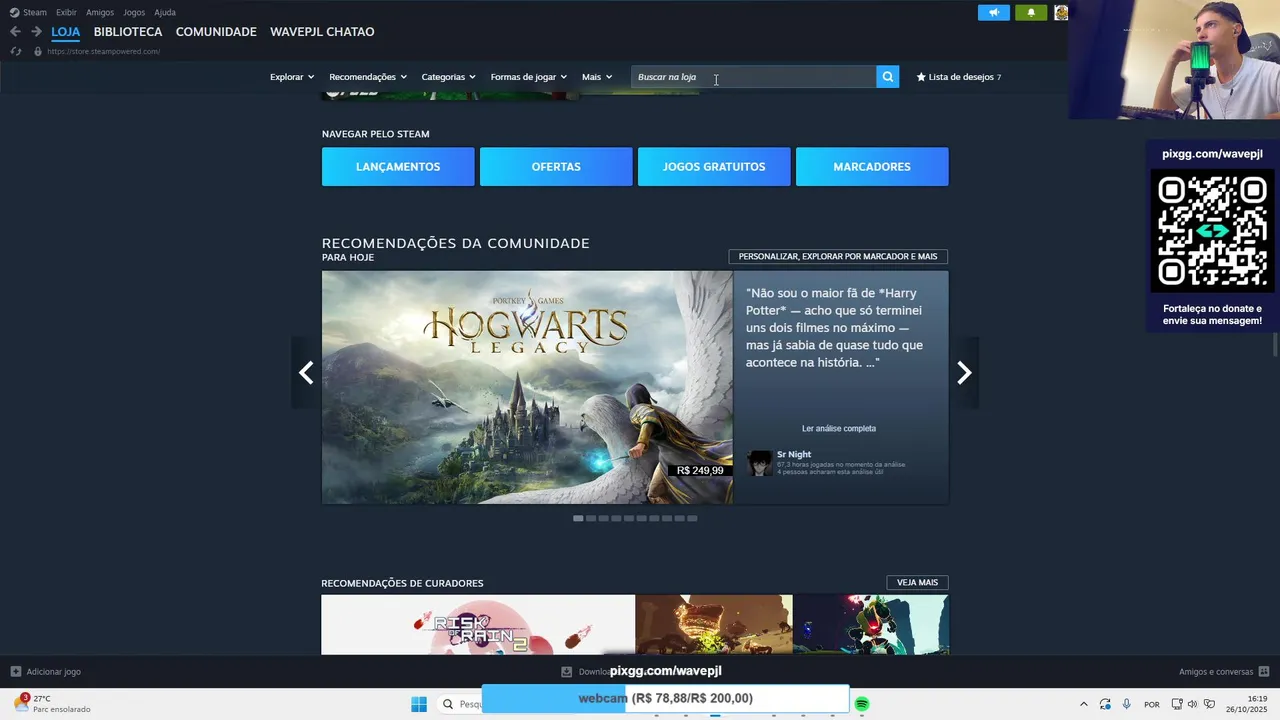
Task: Click the POR language indicator
Action: (x=1152, y=704)
